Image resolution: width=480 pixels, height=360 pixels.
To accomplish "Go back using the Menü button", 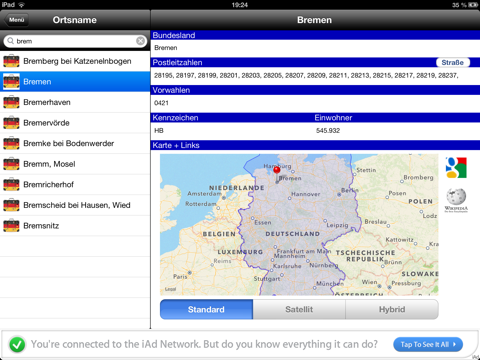I will pyautogui.click(x=16, y=20).
